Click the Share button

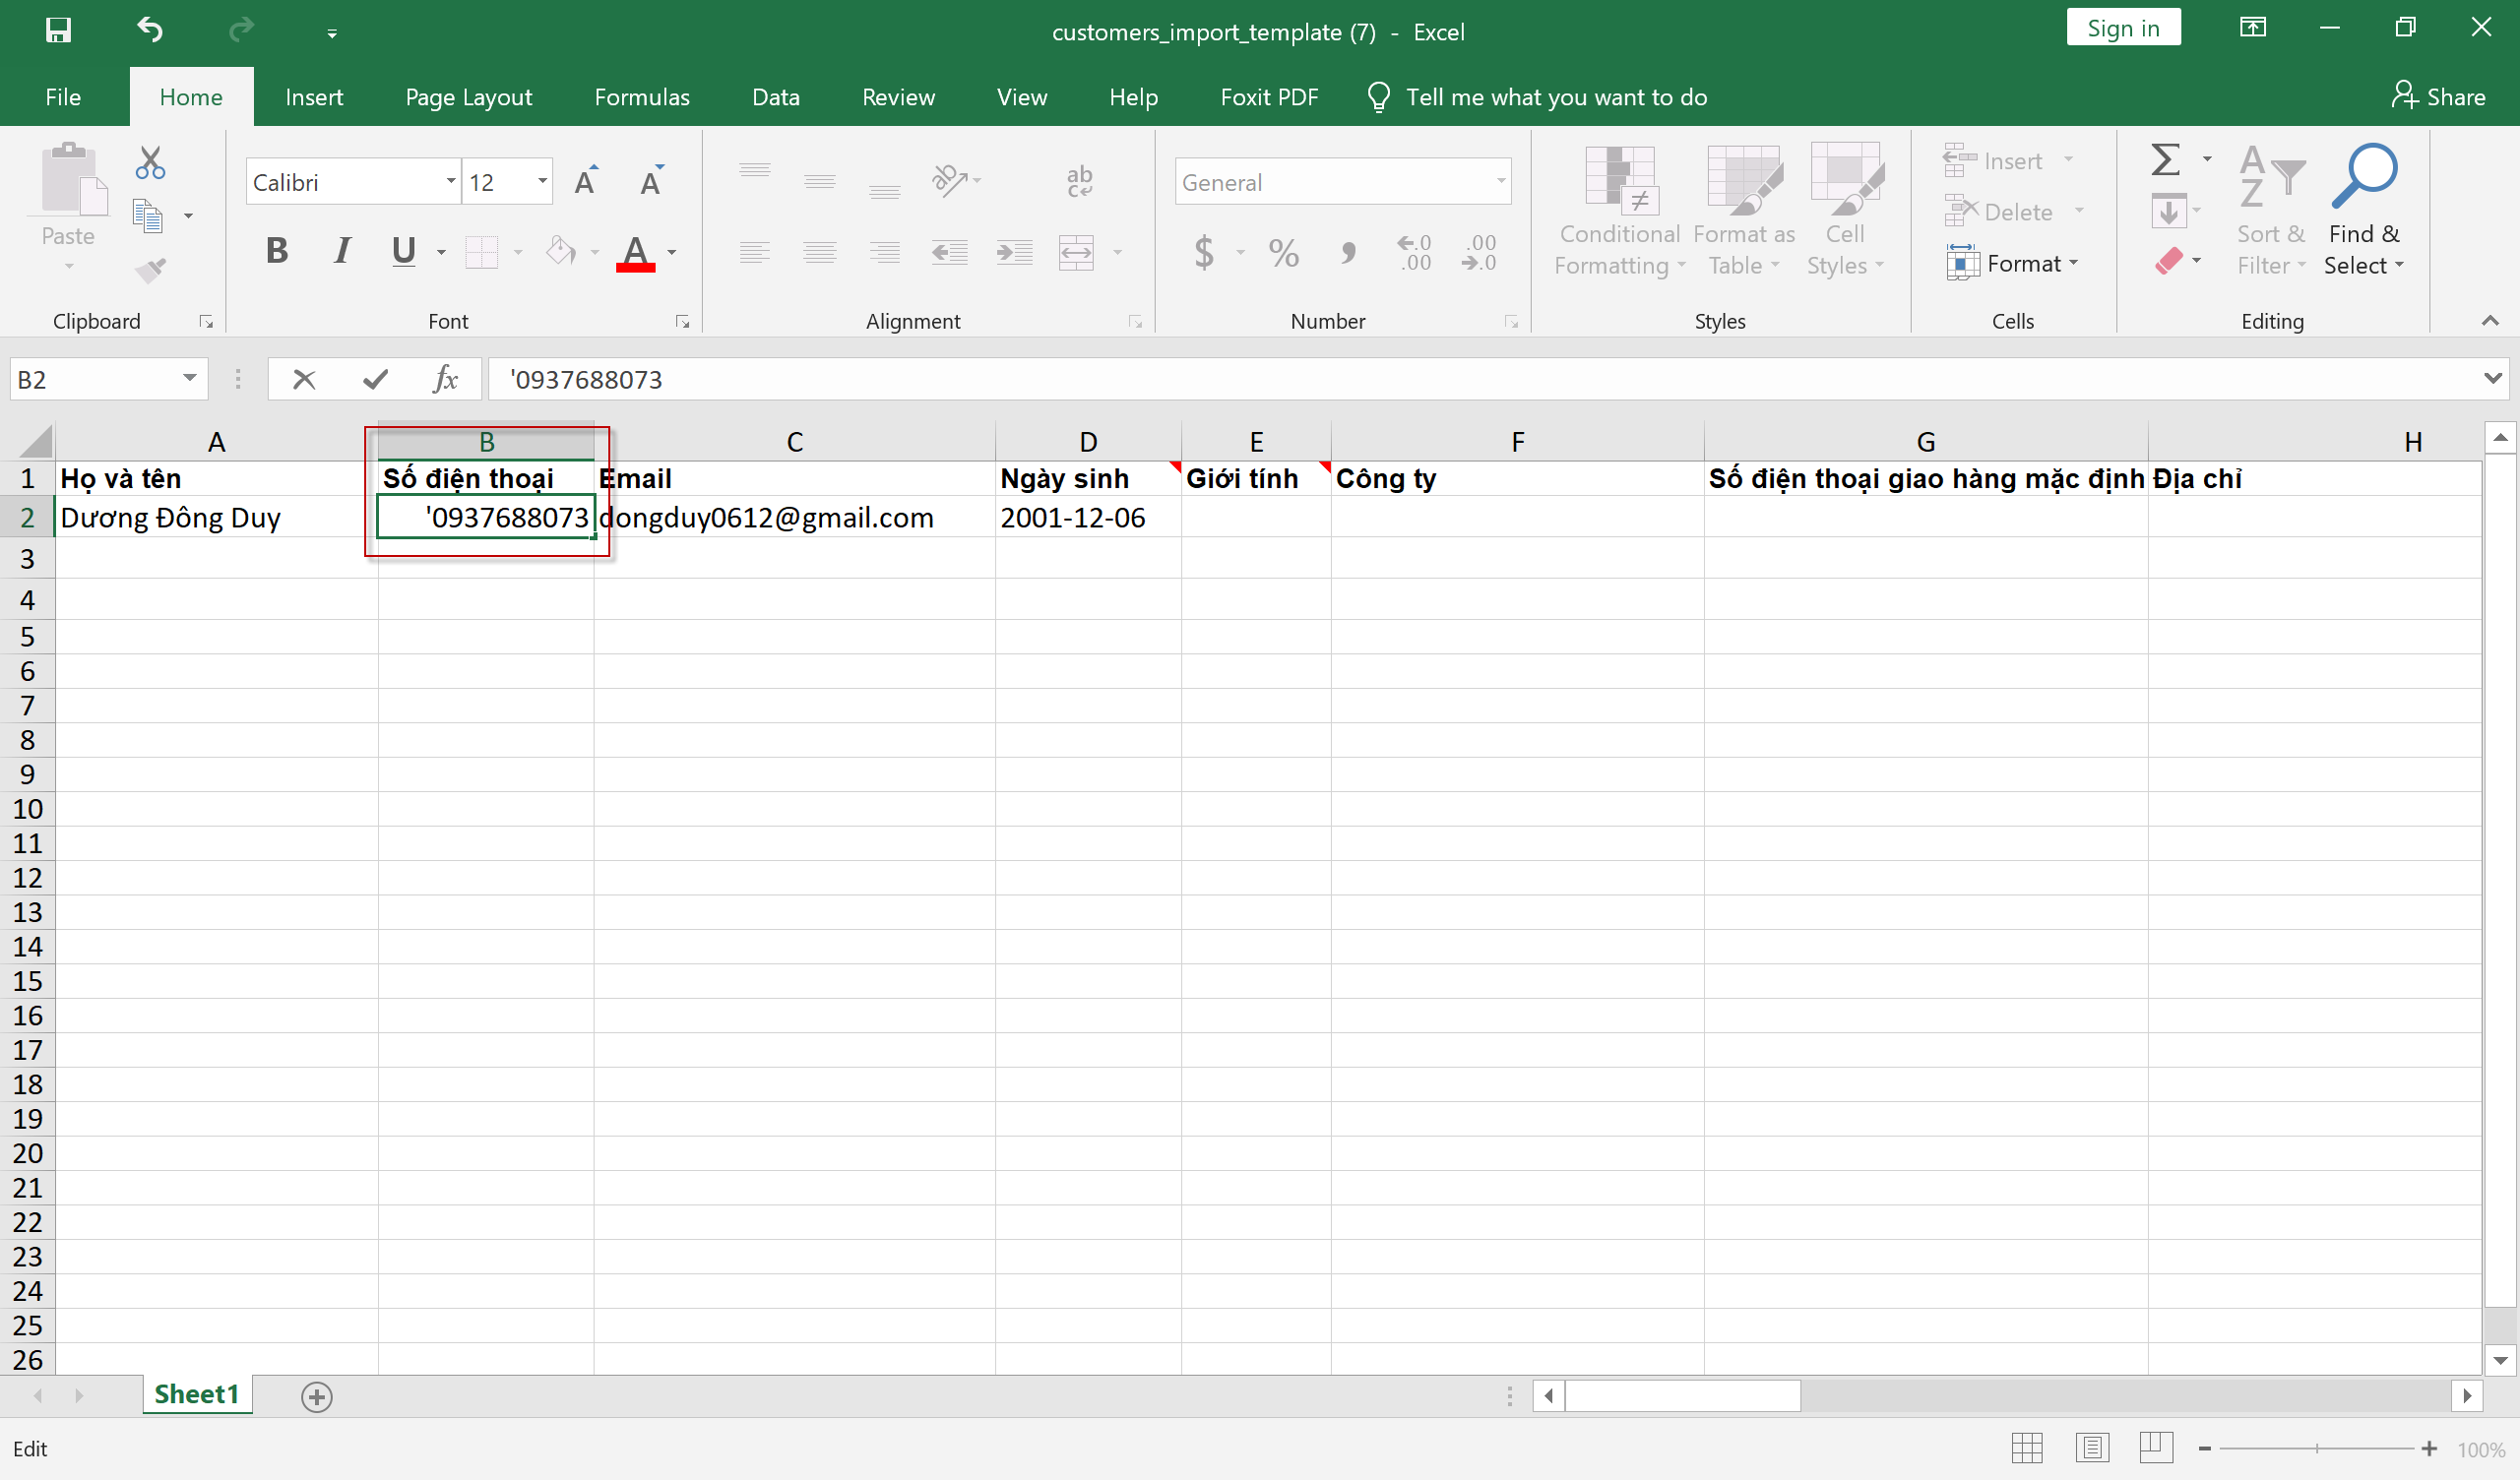pos(2438,97)
